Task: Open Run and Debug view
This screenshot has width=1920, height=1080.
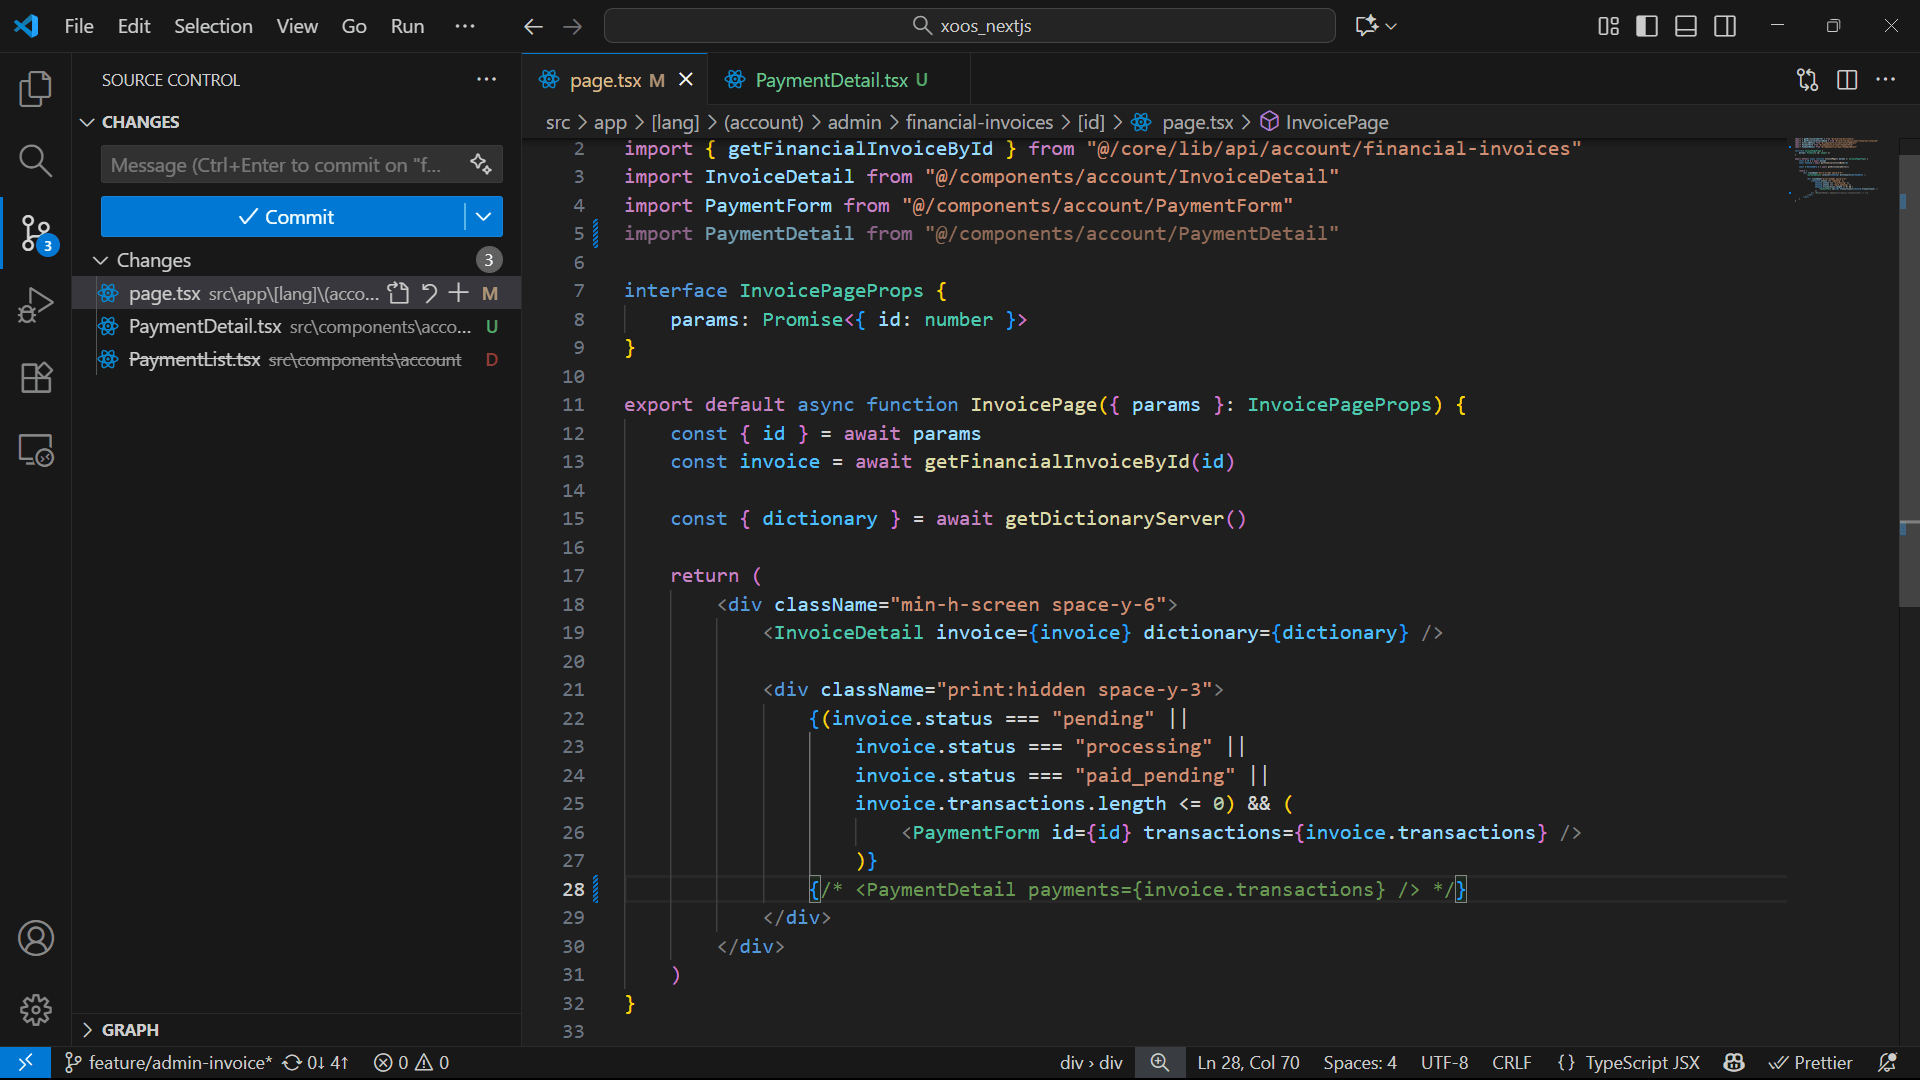Action: click(x=36, y=305)
